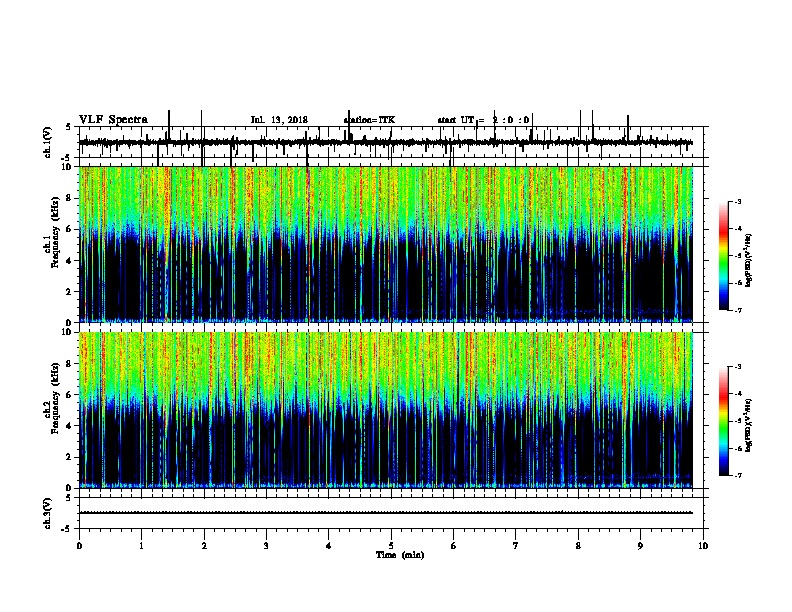Click the "-7" label on ch.1 color bar

click(738, 310)
